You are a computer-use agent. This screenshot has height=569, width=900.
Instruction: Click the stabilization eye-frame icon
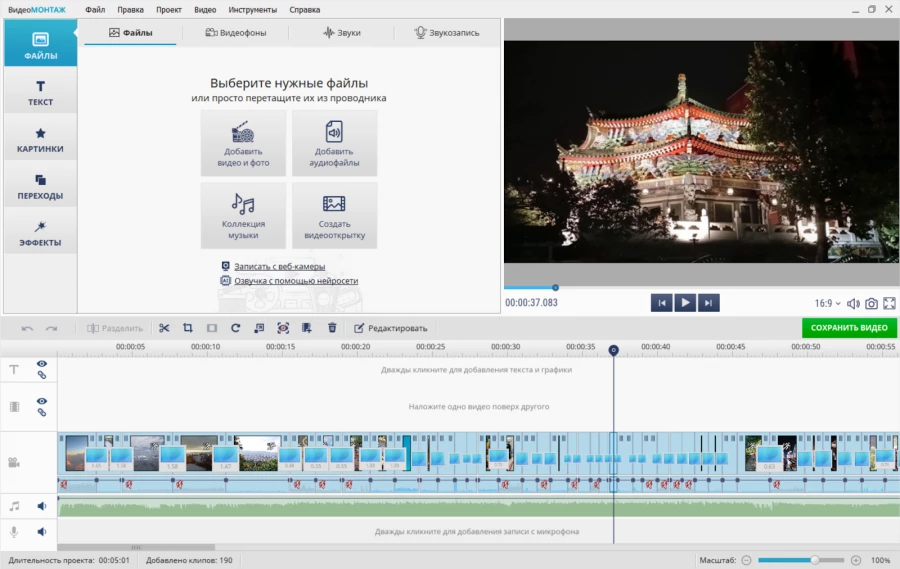pyautogui.click(x=283, y=328)
